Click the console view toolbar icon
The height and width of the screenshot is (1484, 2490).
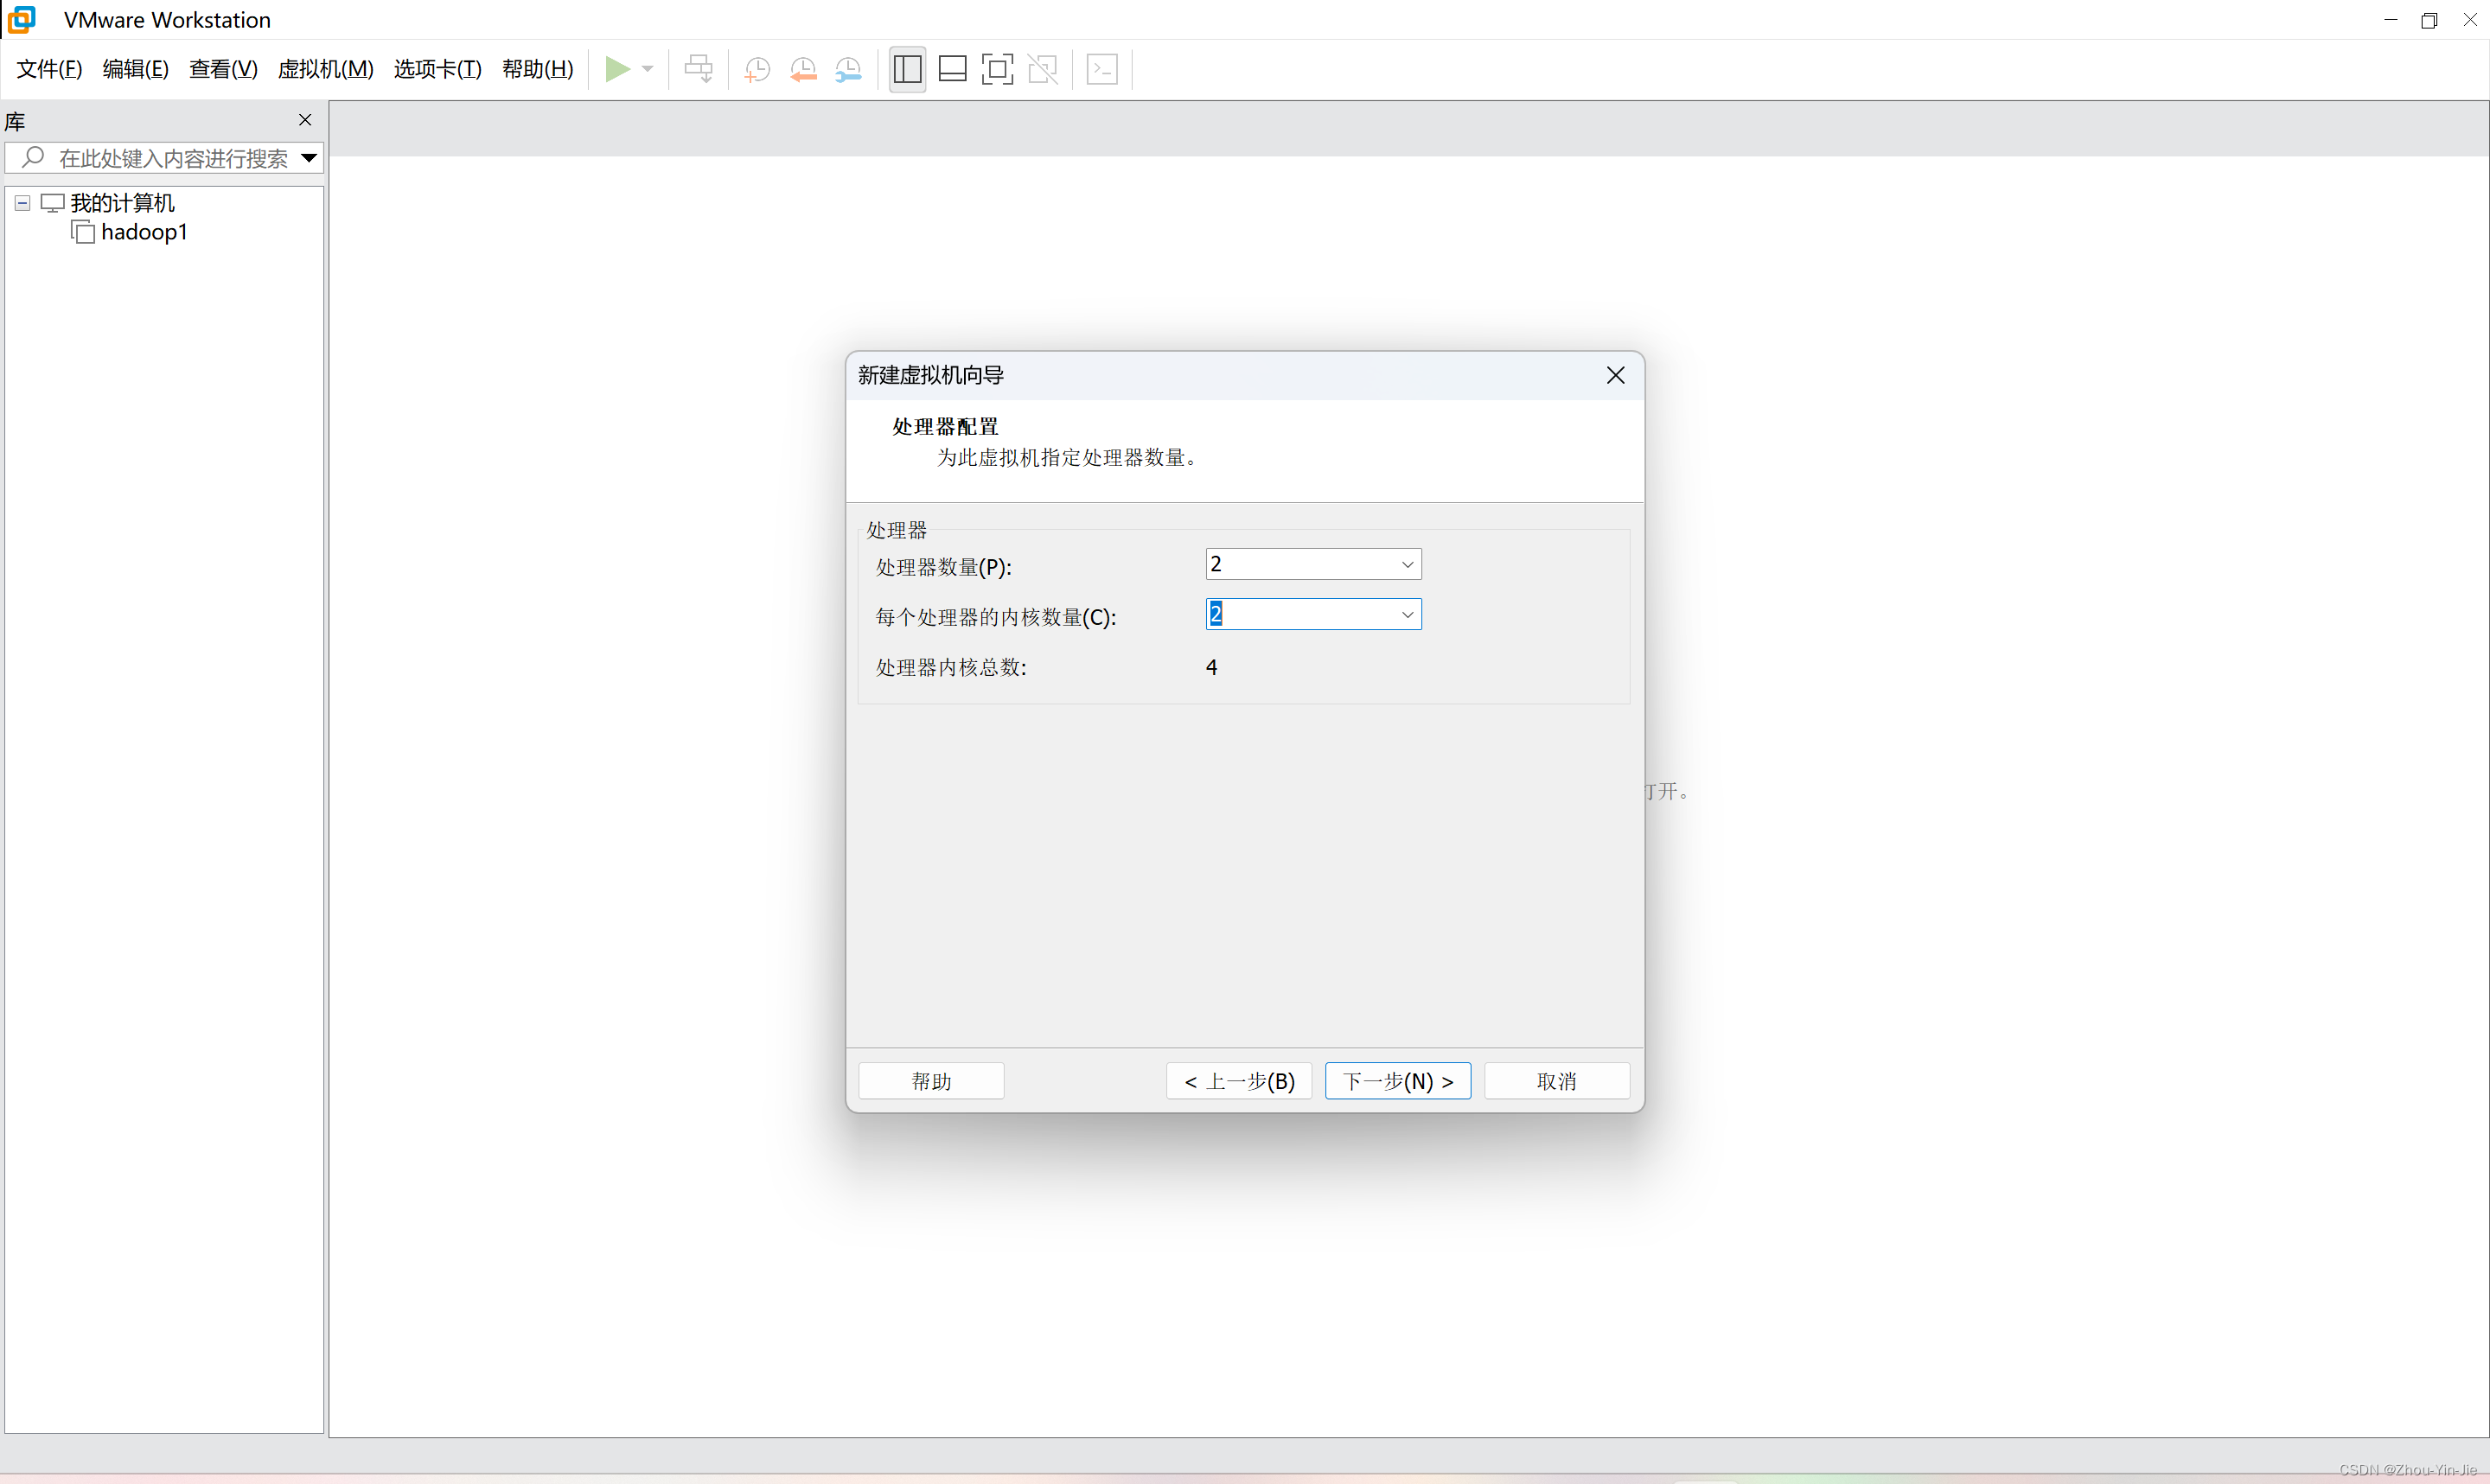click(x=1102, y=69)
